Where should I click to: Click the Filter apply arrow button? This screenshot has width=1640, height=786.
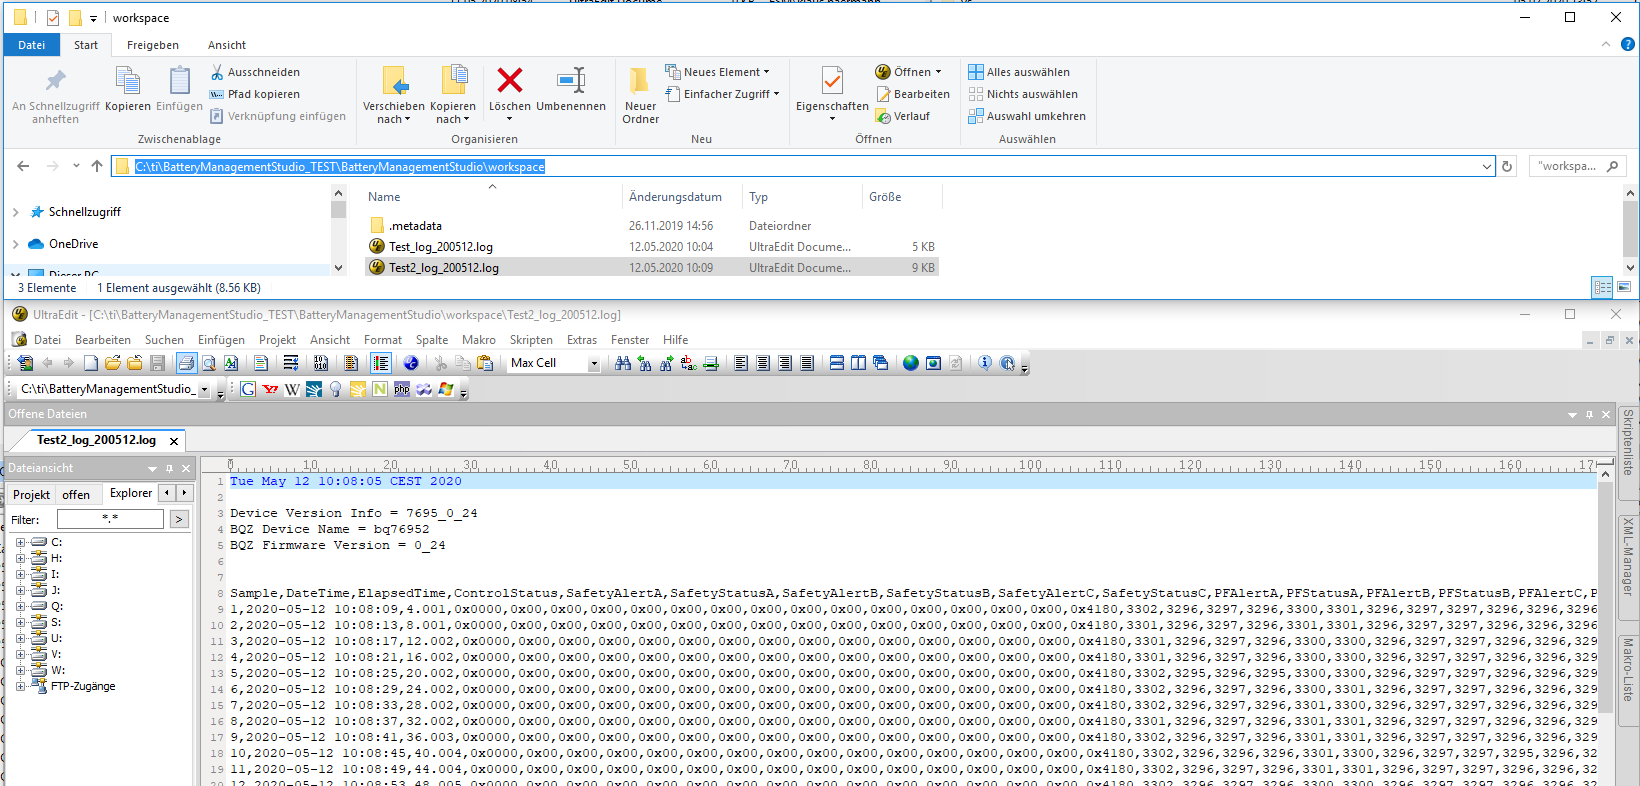point(179,519)
